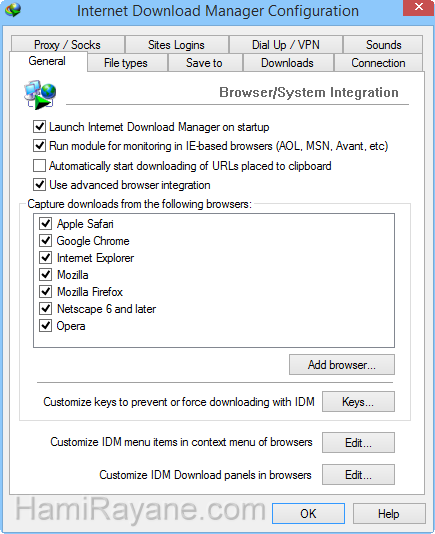The height and width of the screenshot is (534, 435).
Task: Click the IDM title bar icon
Action: 13,10
